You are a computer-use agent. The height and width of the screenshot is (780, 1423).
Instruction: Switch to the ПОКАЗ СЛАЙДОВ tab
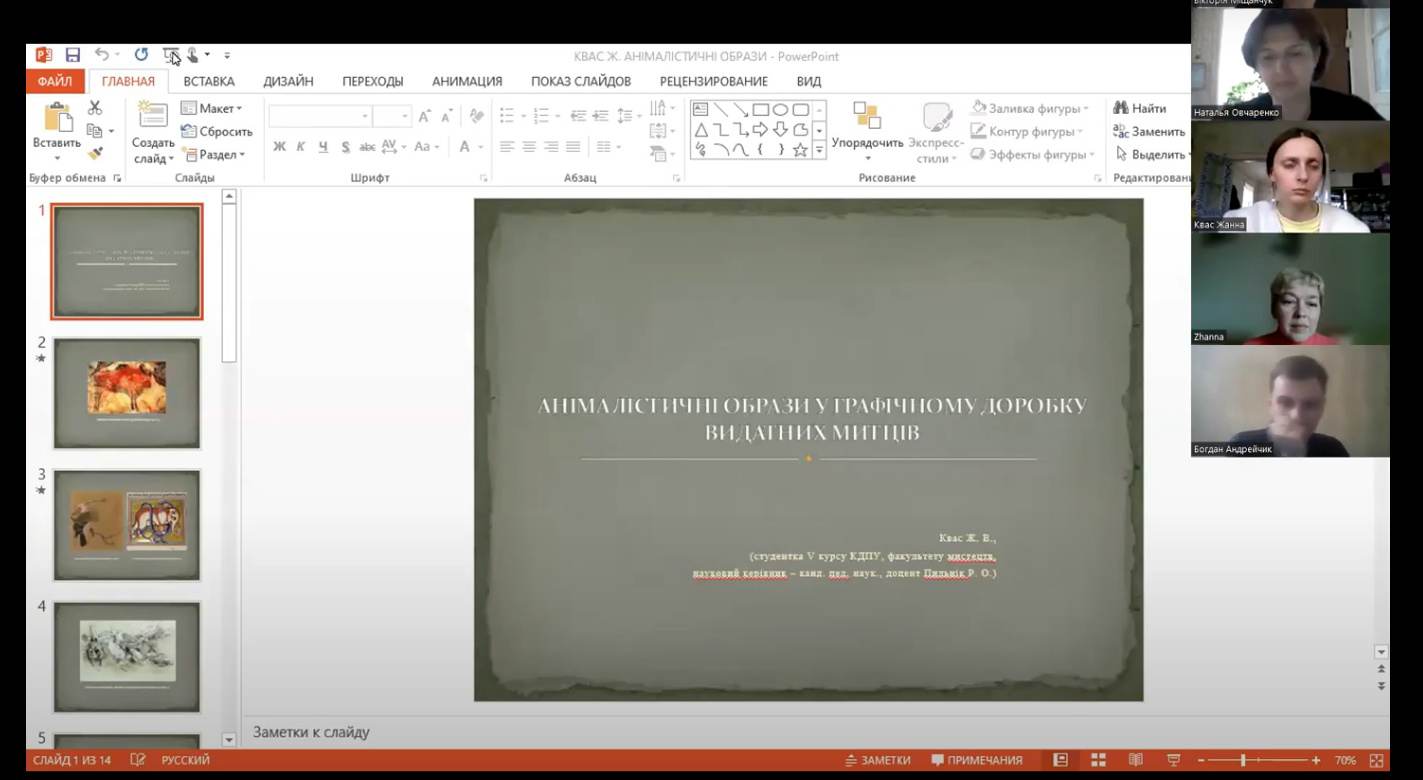coord(581,81)
